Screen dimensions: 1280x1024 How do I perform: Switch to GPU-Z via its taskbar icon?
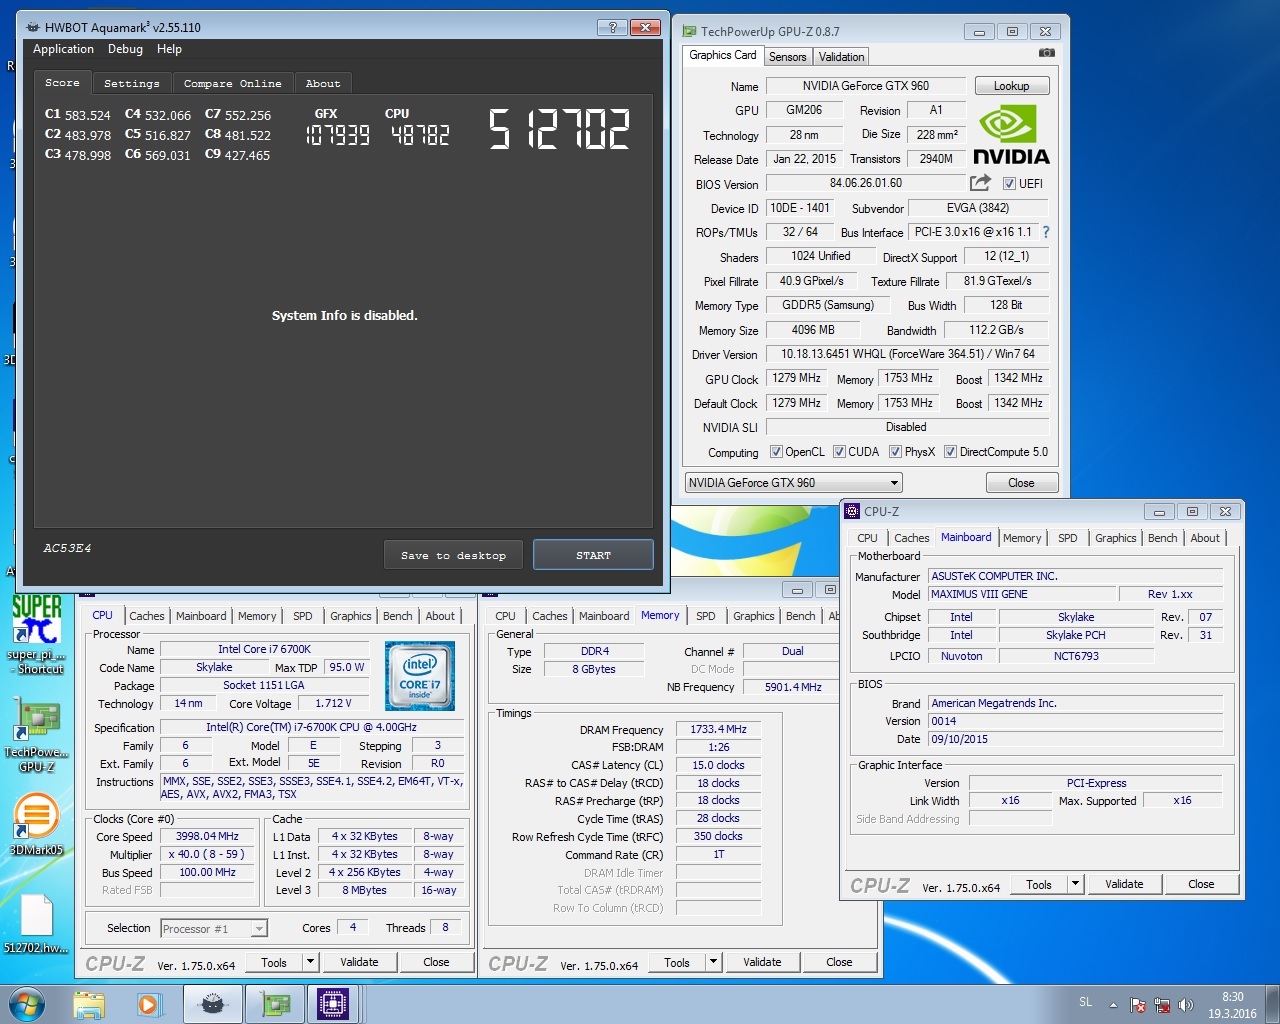[x=275, y=1004]
